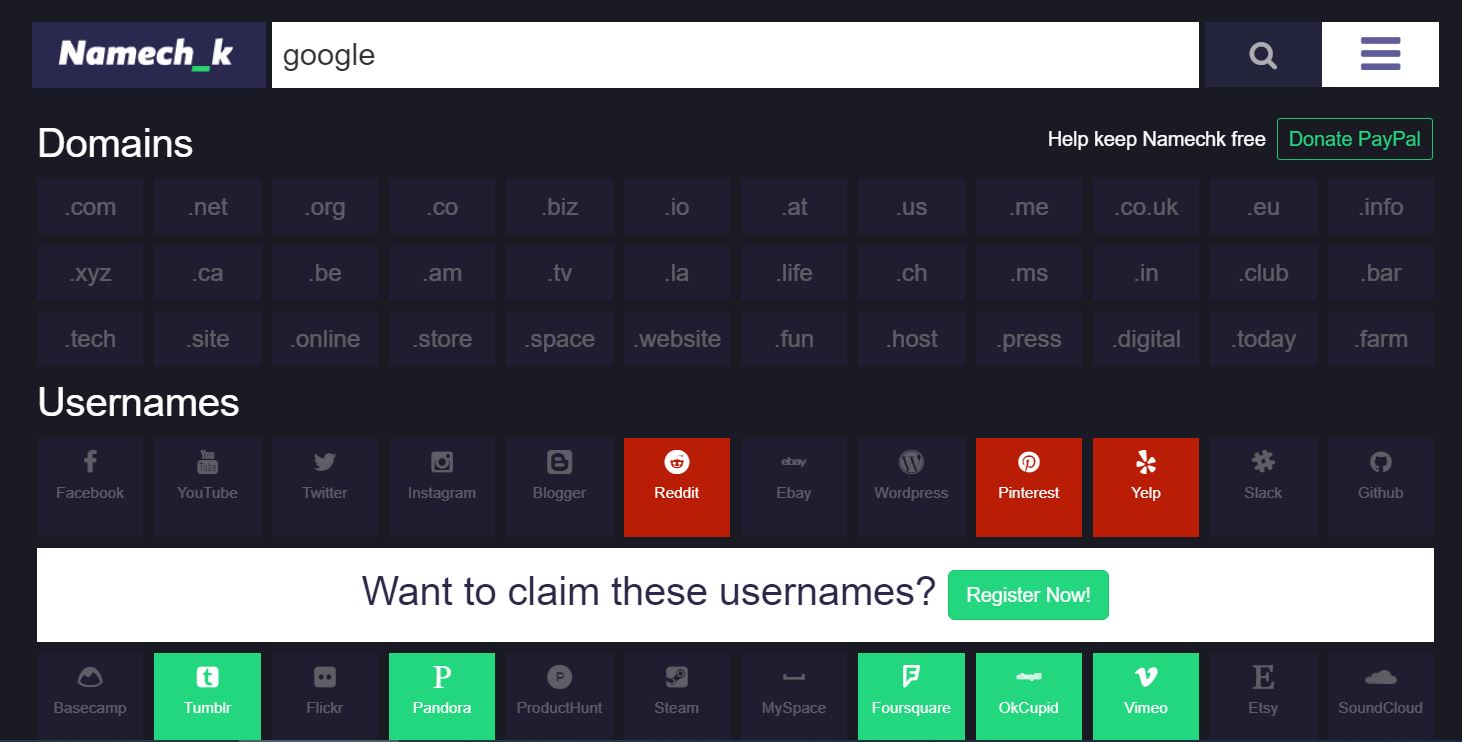This screenshot has height=742, width=1462.
Task: Select the Flickr username tile
Action: (325, 696)
